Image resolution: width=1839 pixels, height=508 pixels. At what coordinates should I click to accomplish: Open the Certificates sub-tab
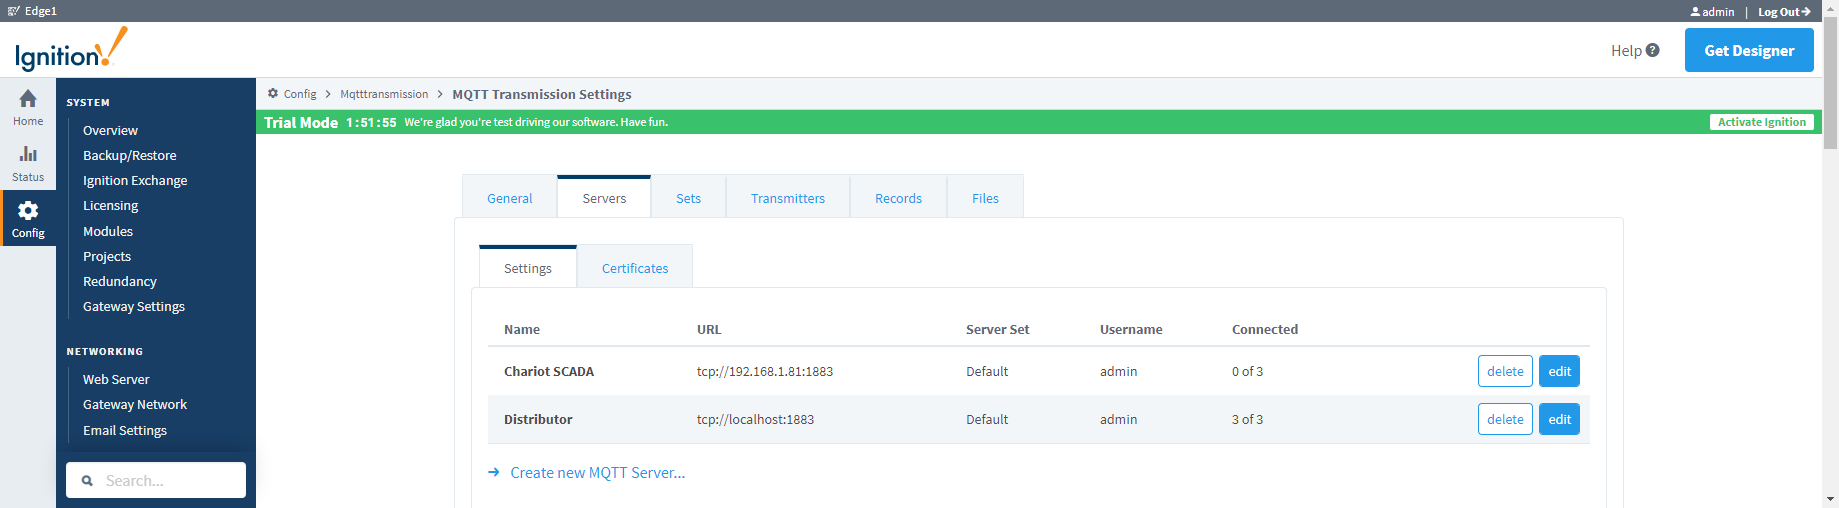tap(635, 267)
